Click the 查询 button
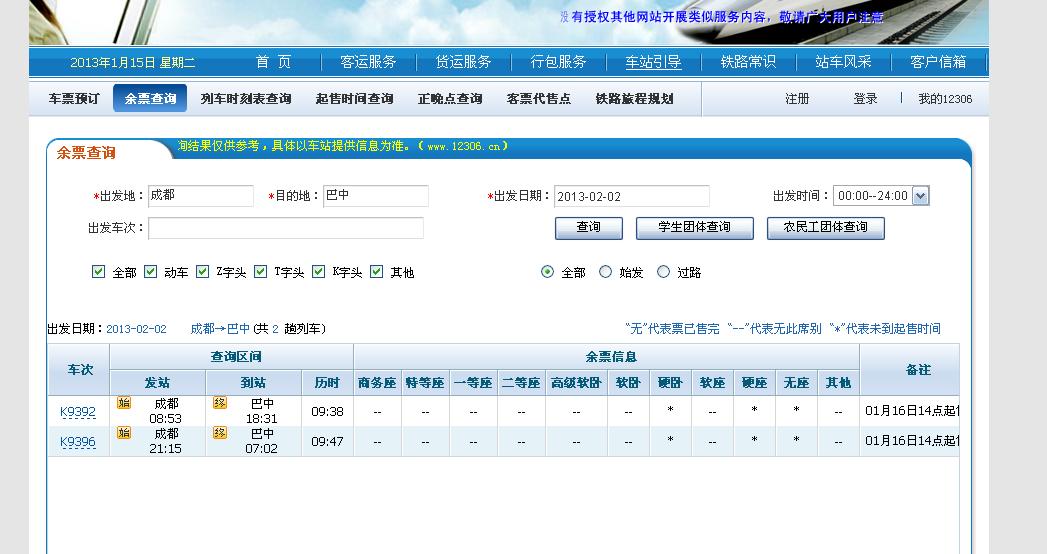1047x554 pixels. coord(589,228)
